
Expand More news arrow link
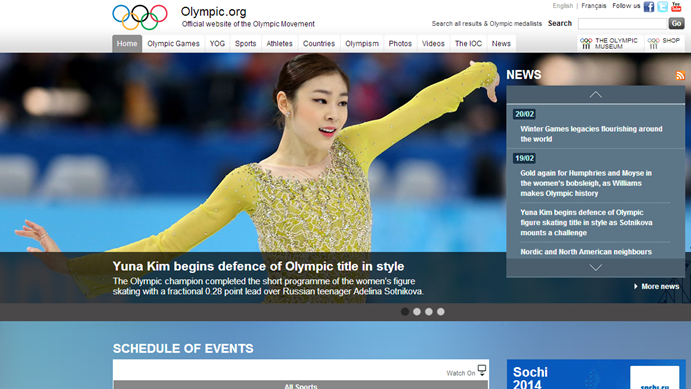[656, 286]
